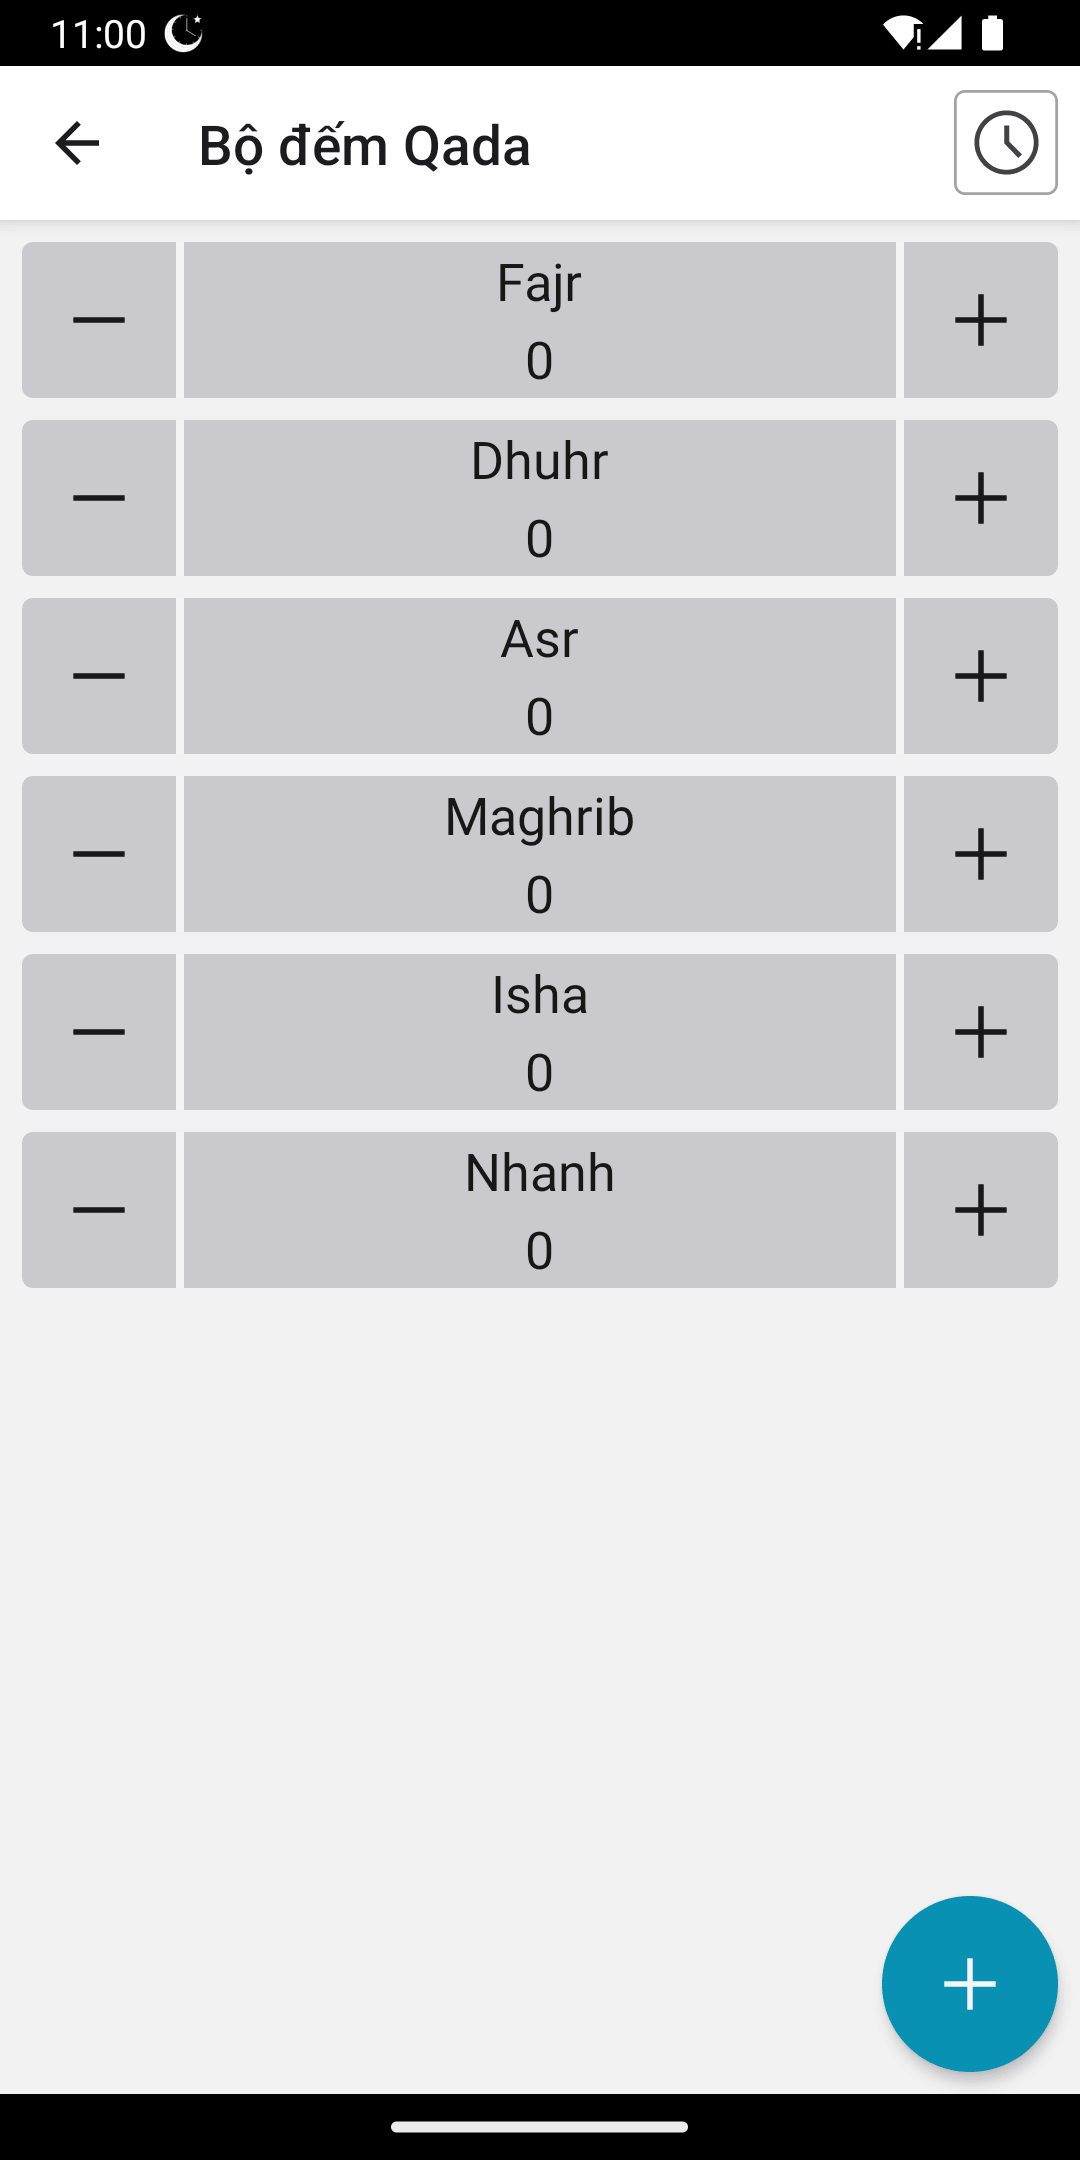Decrease the Dhuhr counter
Screen dimensions: 1080x2160
99,498
